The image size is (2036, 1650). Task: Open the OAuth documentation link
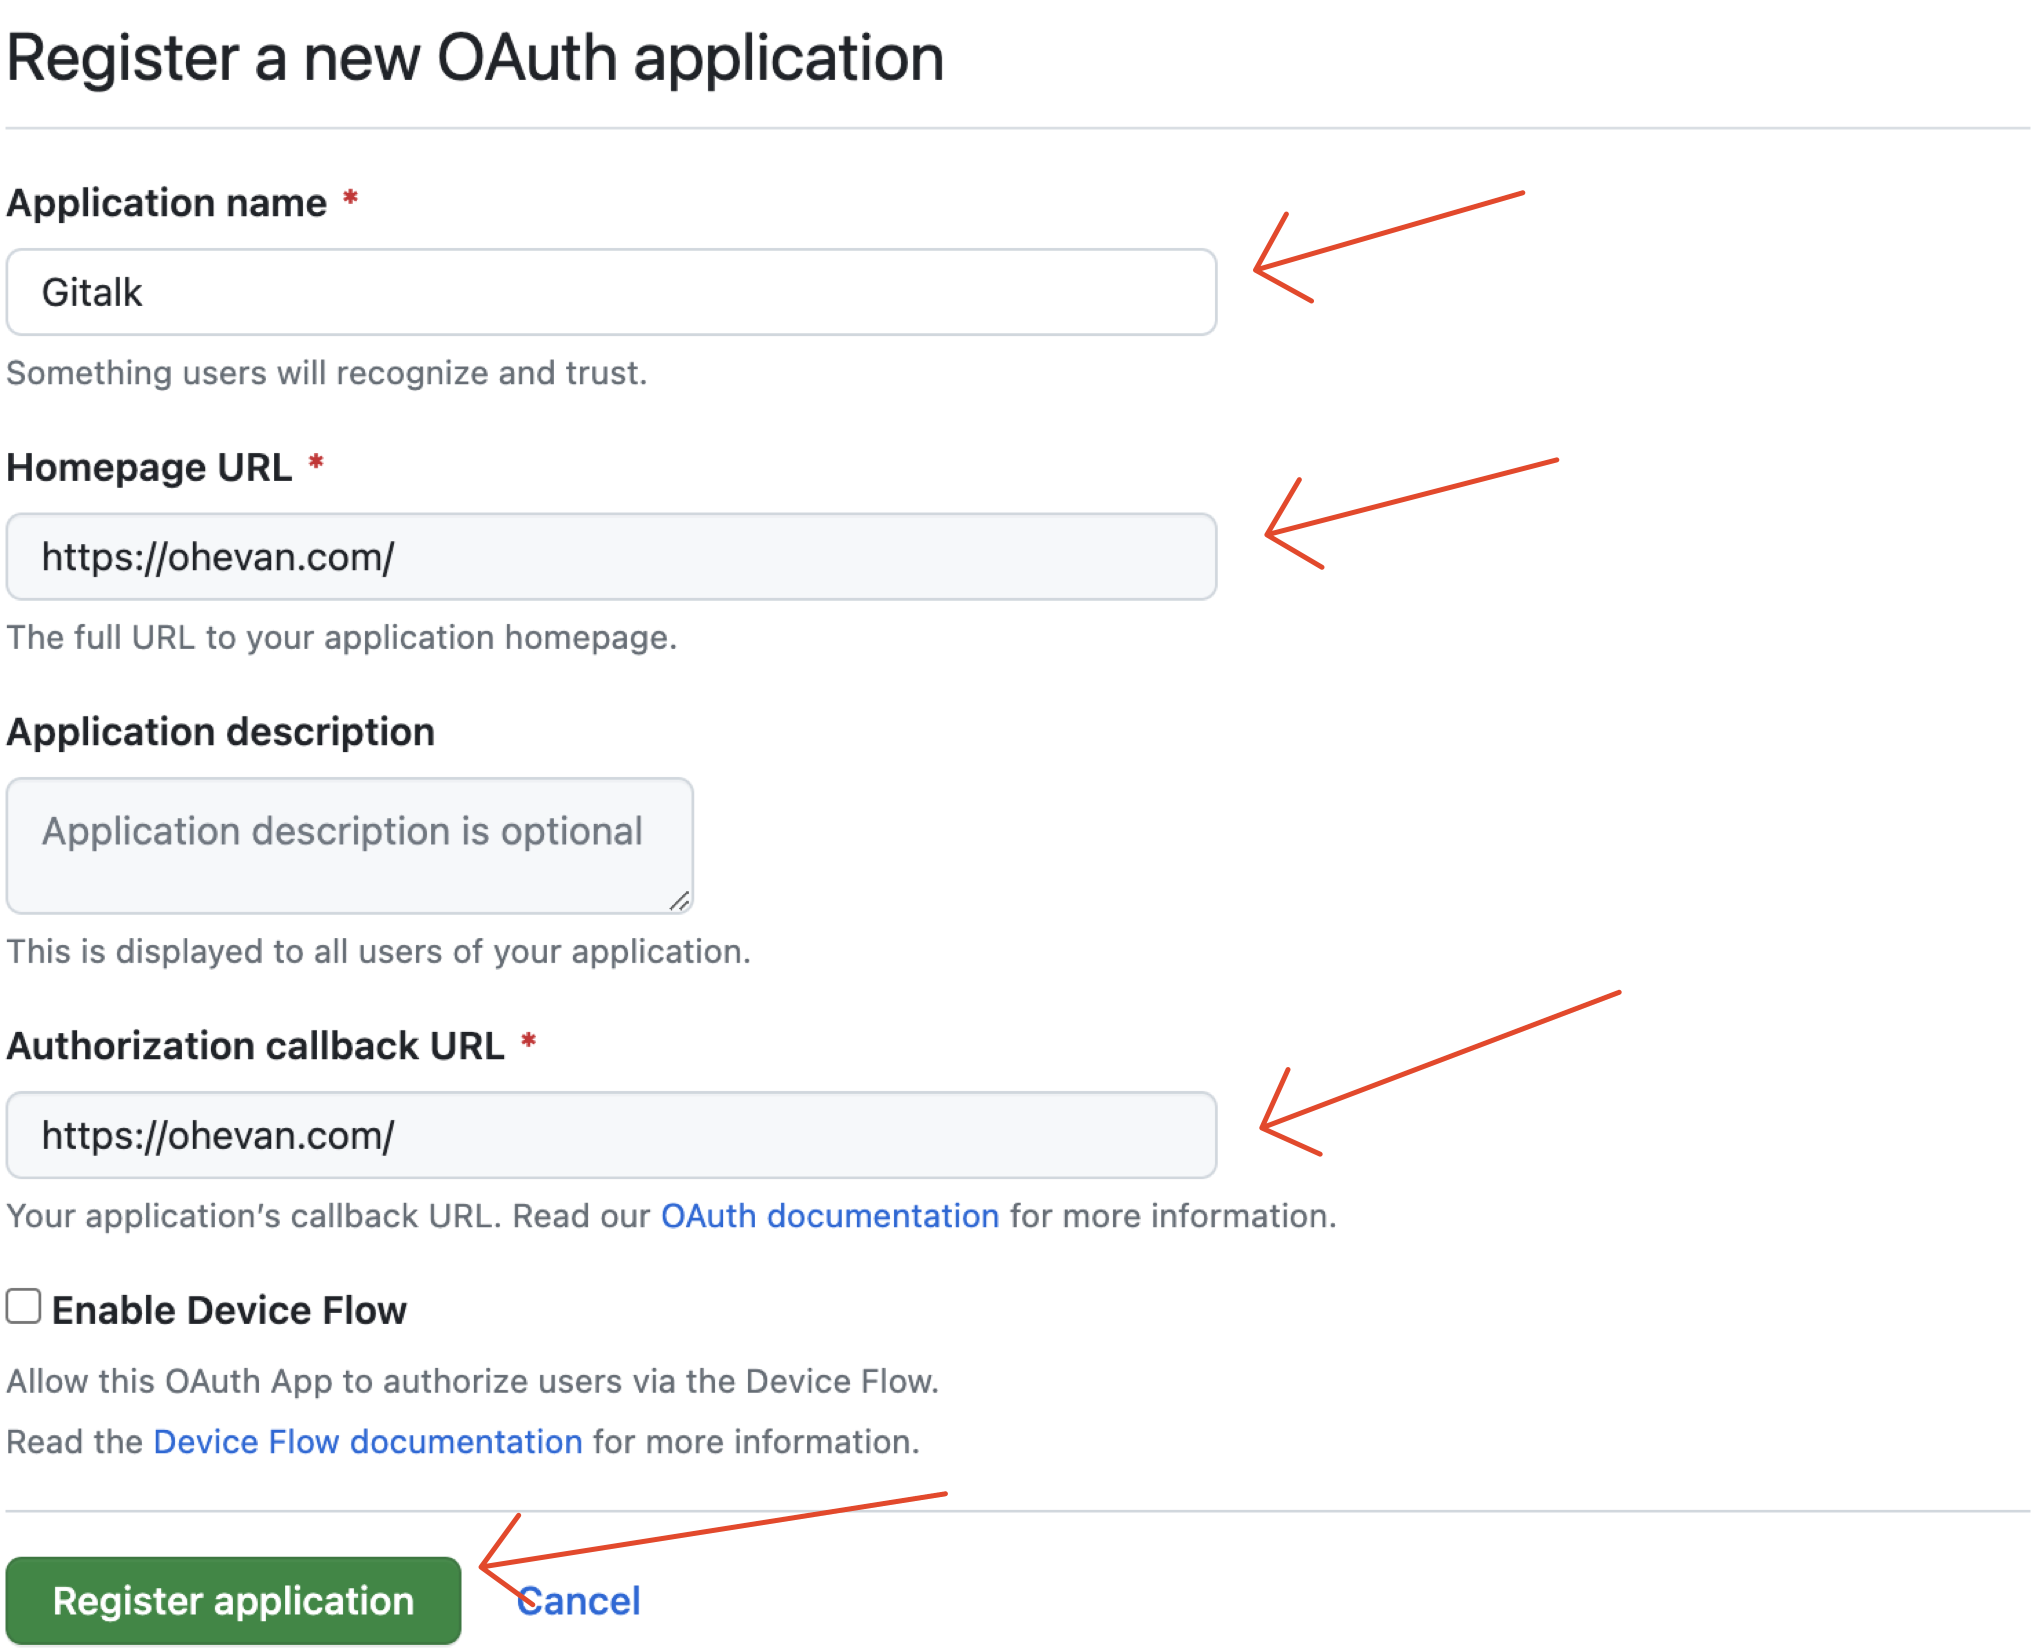point(828,1215)
